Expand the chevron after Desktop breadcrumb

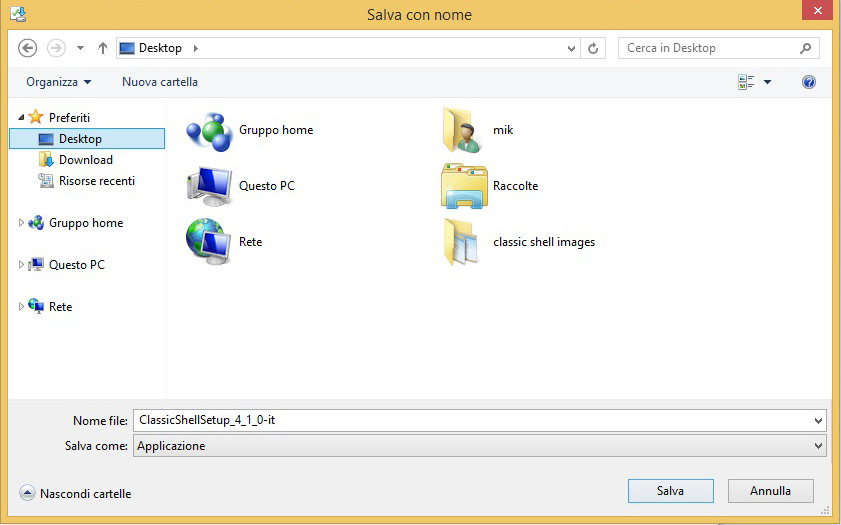coord(196,48)
